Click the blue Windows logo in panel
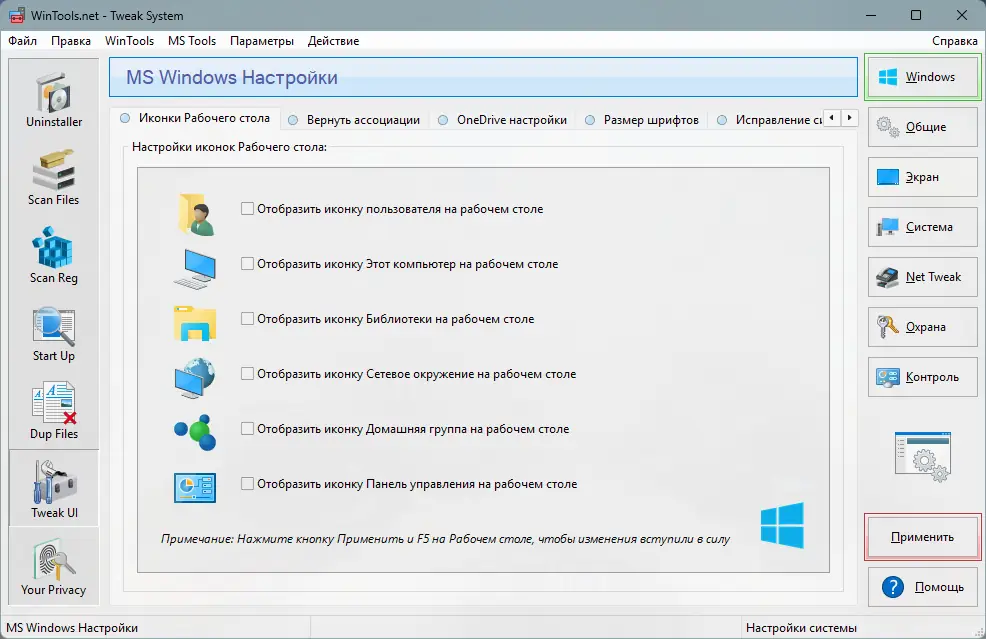This screenshot has width=986, height=639. (x=782, y=525)
